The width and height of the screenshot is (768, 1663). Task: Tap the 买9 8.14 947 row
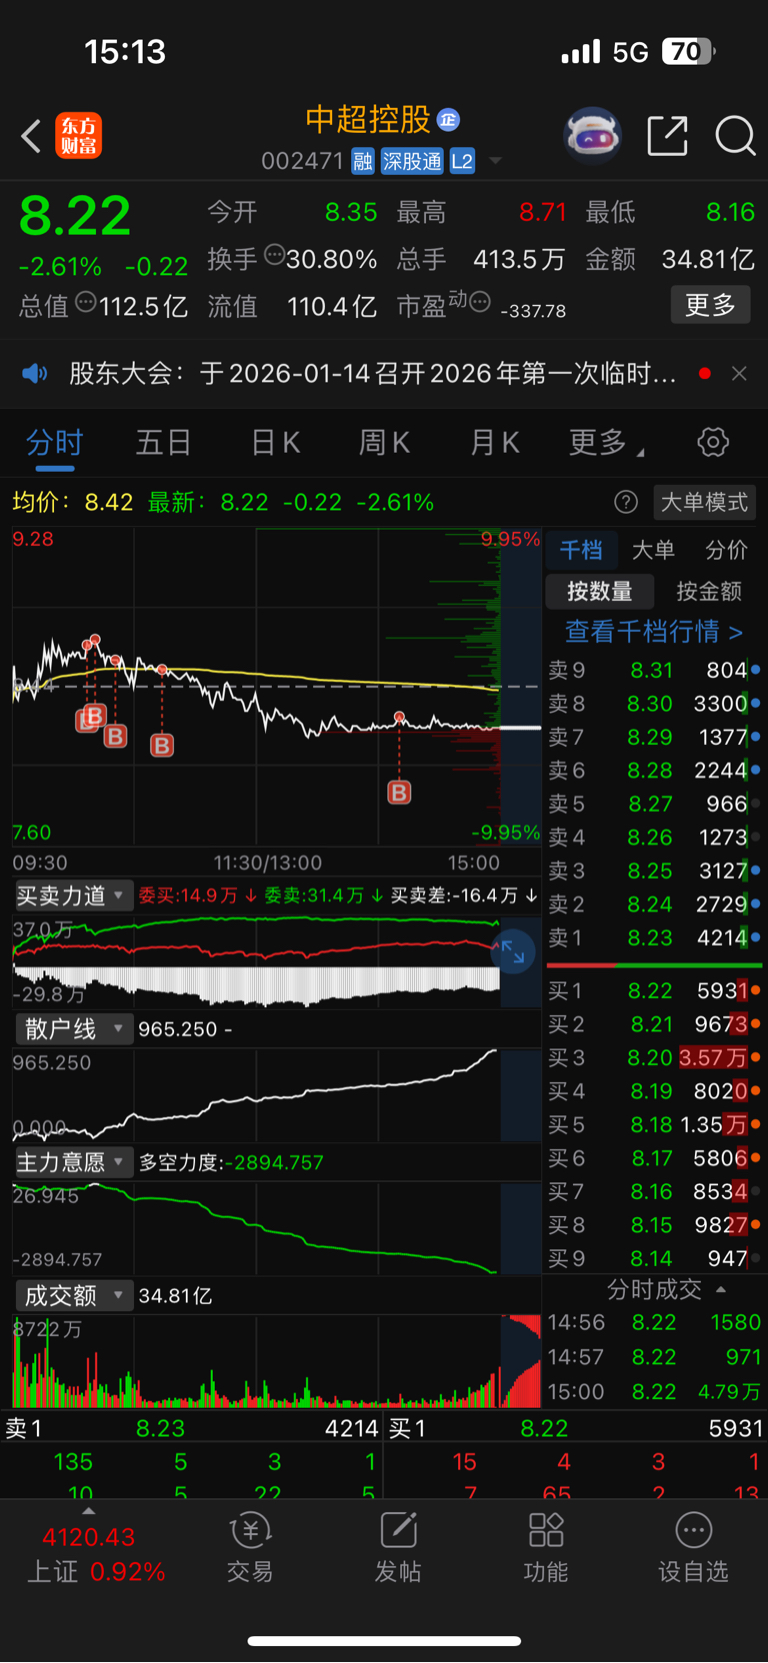click(654, 1259)
